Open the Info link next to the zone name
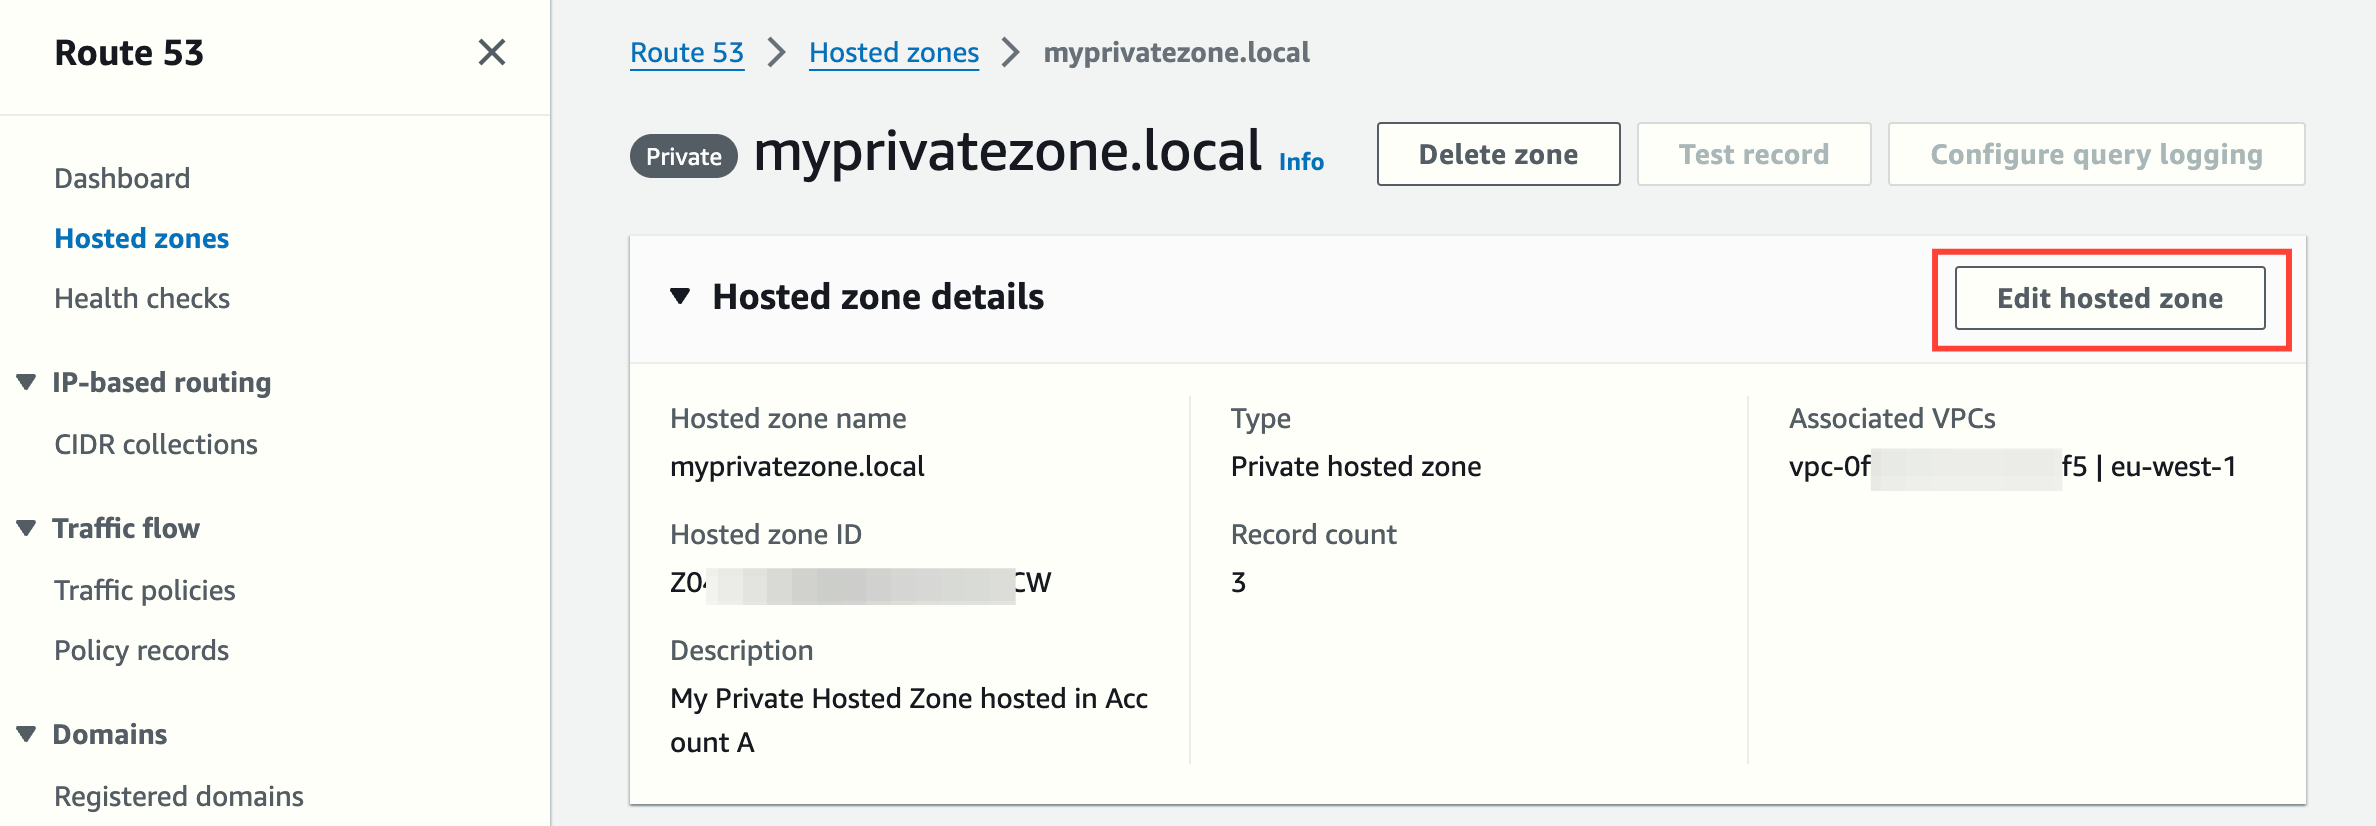Screen dimensions: 2376x826 1301,161
